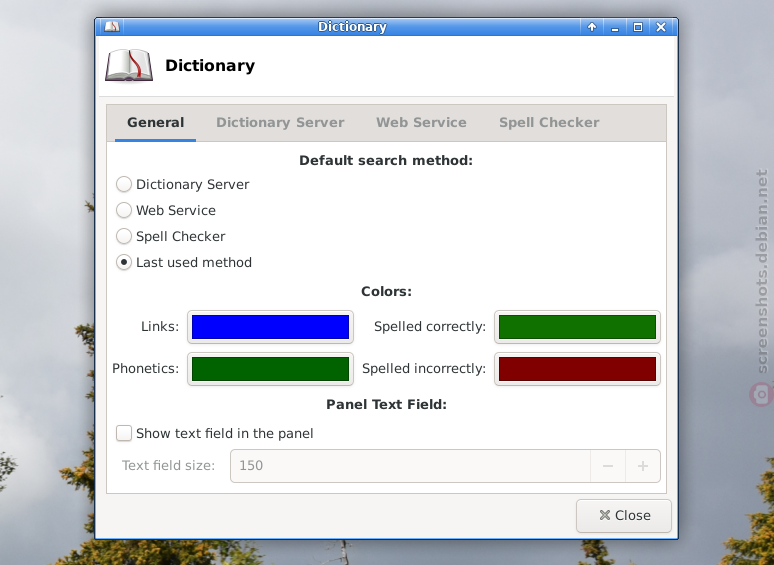This screenshot has width=774, height=565.
Task: Open the Spelled incorrectly red color swatch
Action: pyautogui.click(x=577, y=369)
